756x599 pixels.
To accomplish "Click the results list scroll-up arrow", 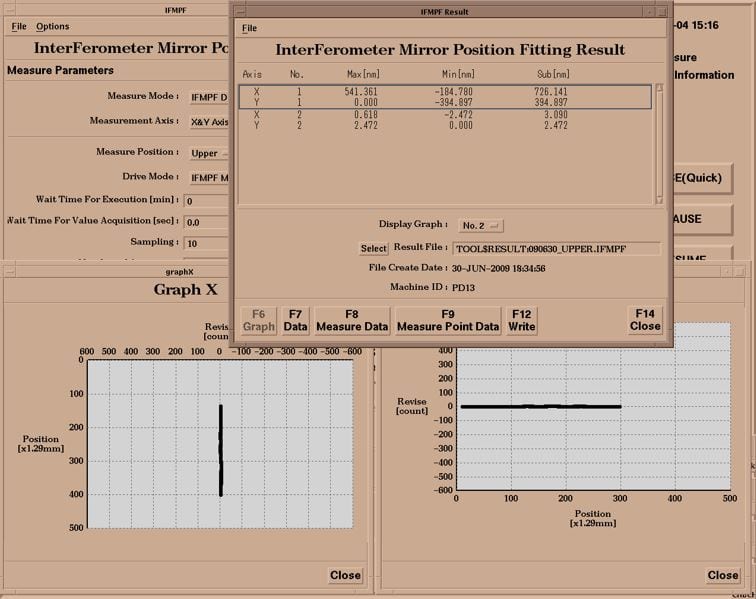I will tap(659, 88).
